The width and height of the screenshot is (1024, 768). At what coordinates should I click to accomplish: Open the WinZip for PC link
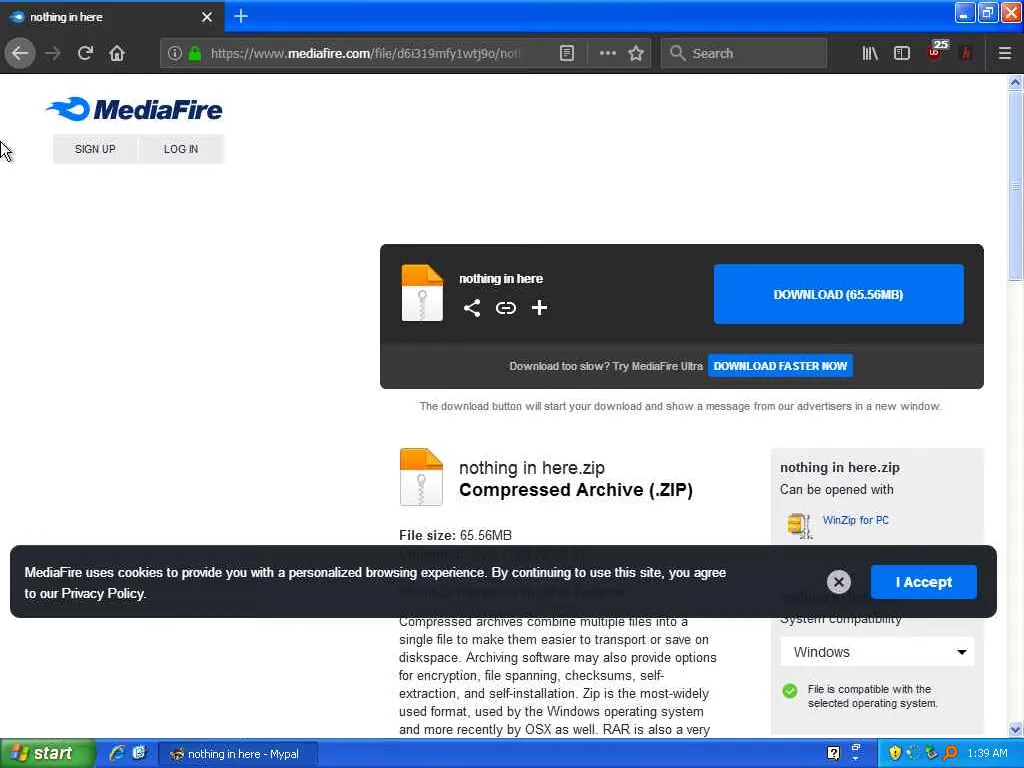pyautogui.click(x=856, y=520)
